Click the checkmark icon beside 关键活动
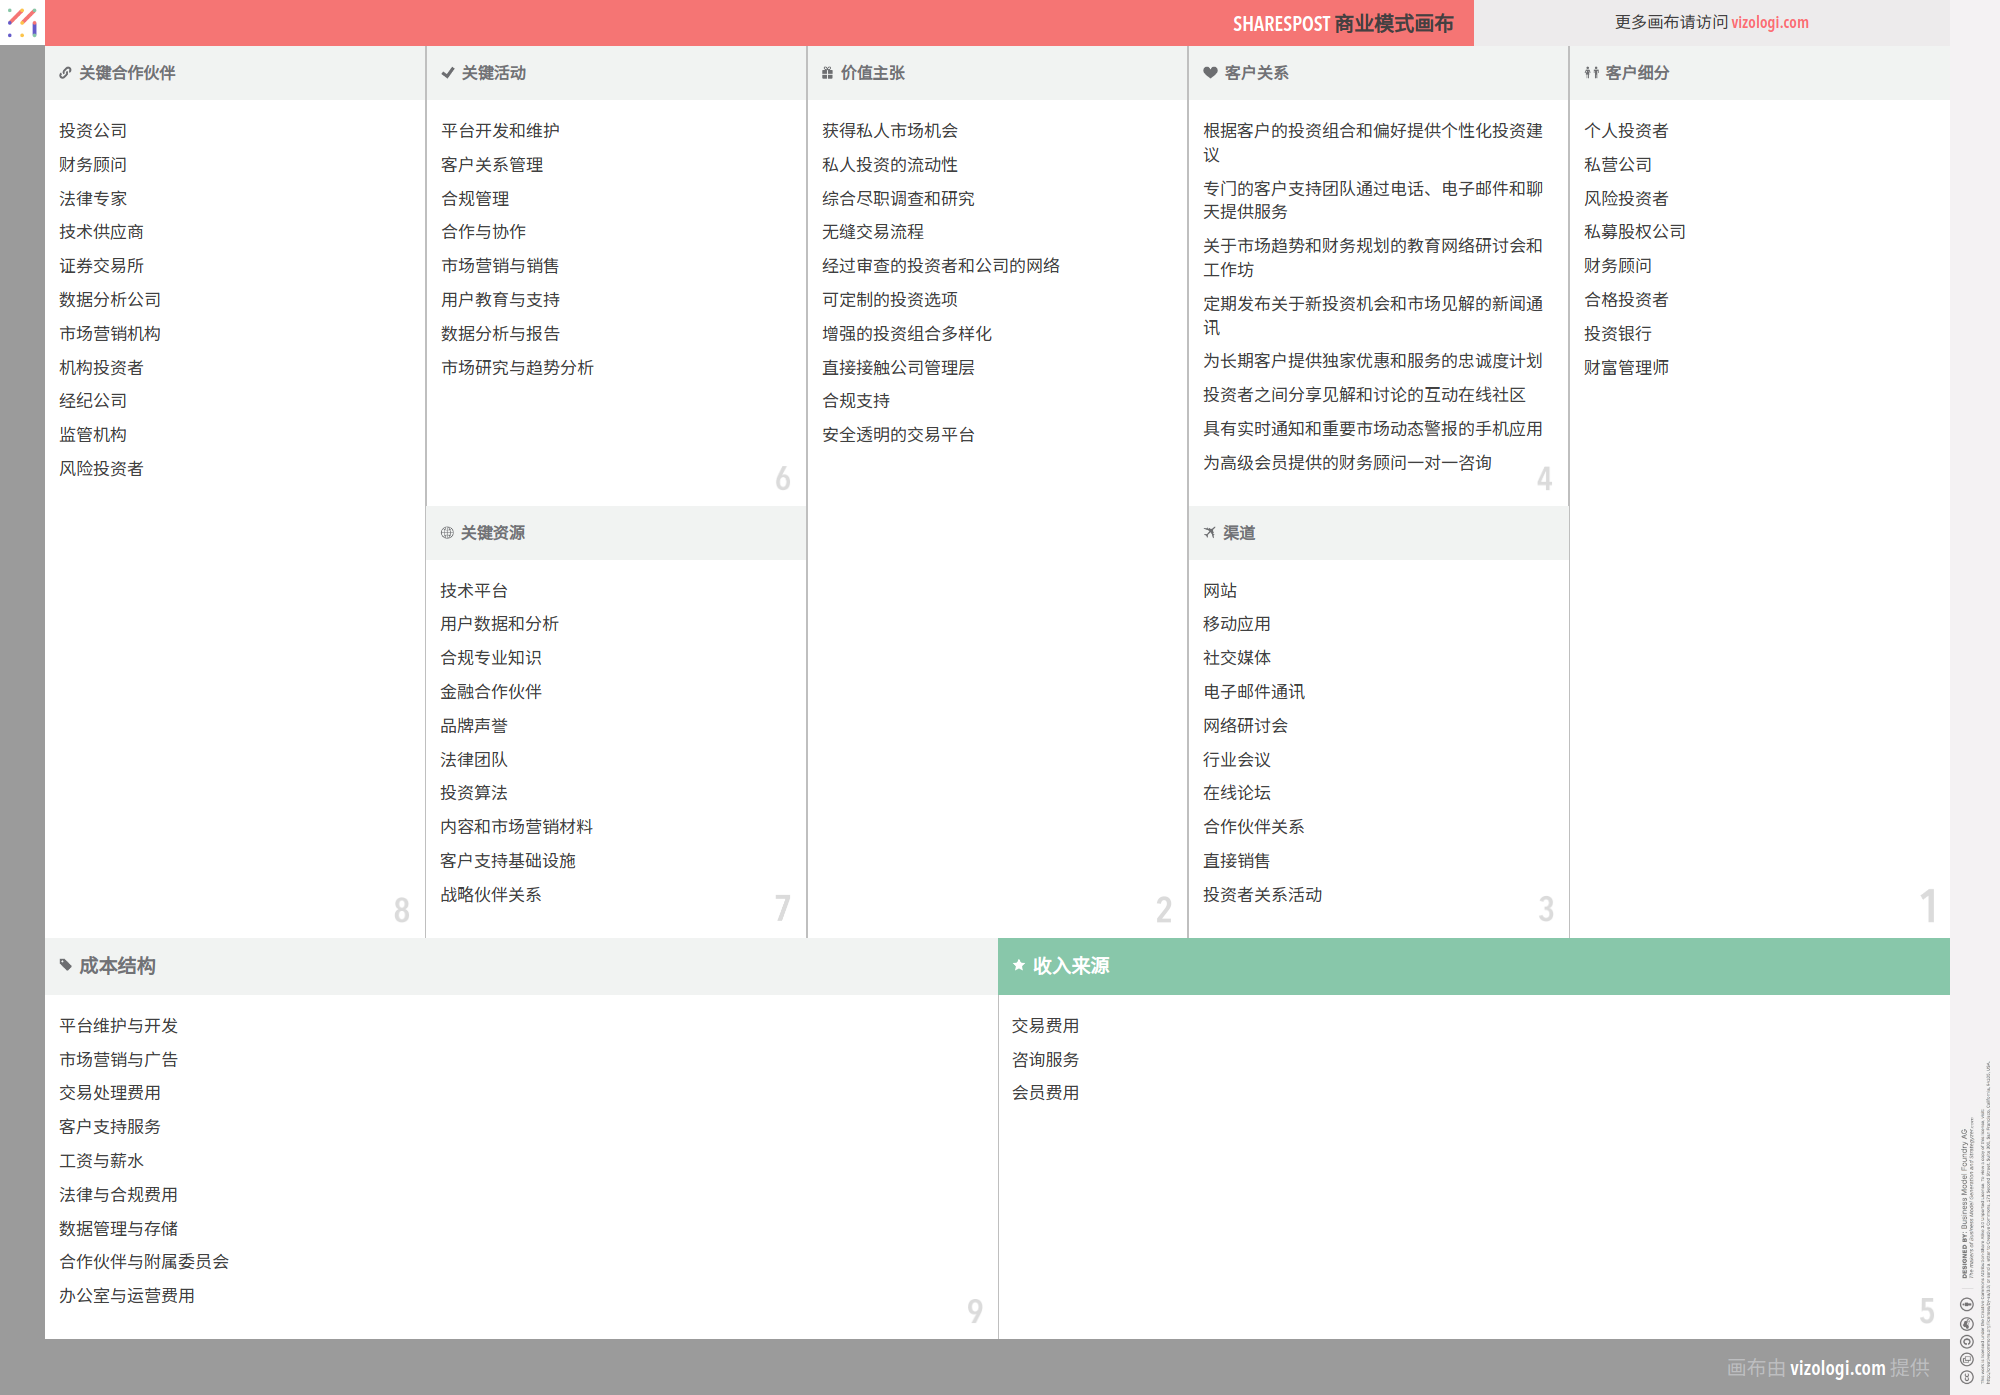The width and height of the screenshot is (2000, 1395). click(447, 73)
